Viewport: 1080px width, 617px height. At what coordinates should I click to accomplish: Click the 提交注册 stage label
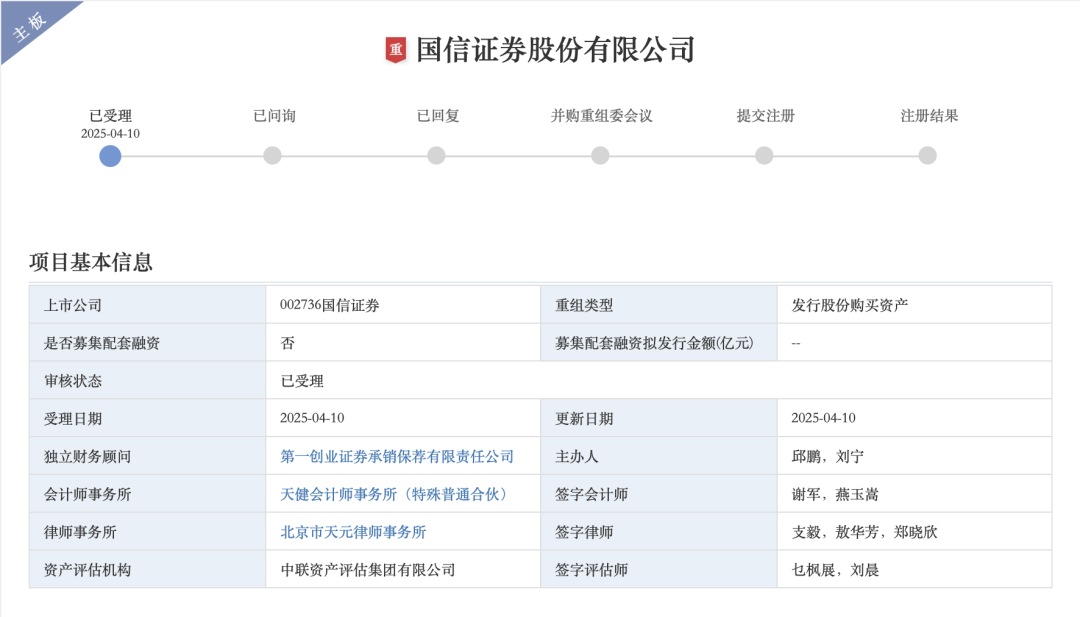click(765, 116)
